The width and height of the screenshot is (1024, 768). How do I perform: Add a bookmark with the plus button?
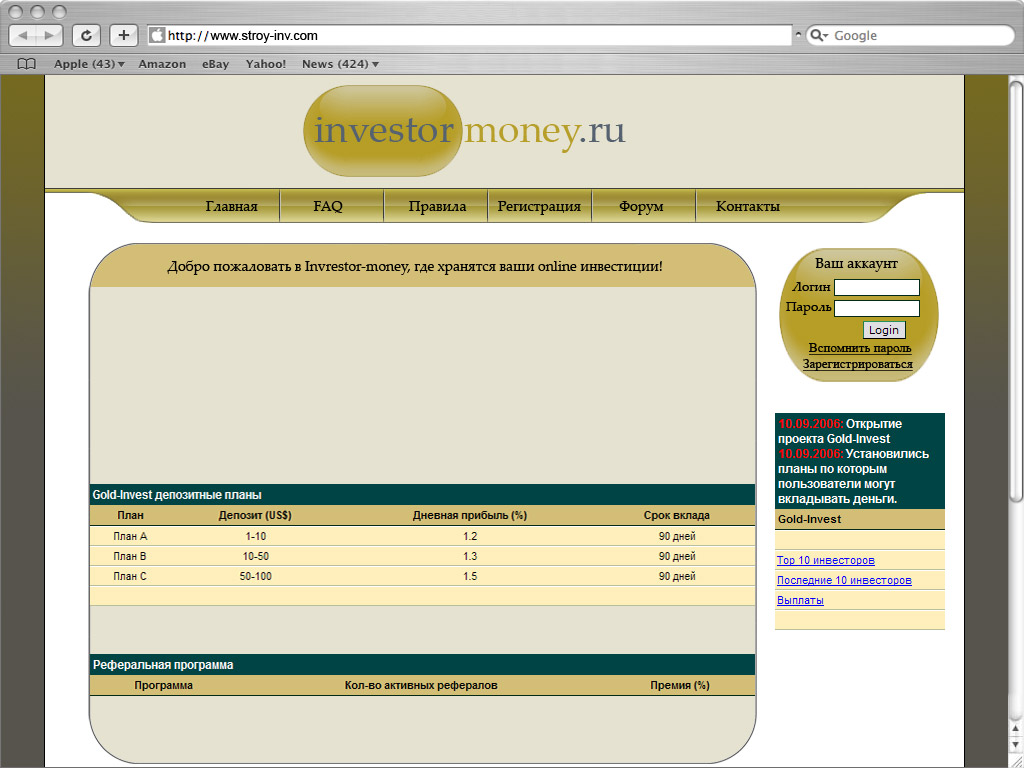[123, 35]
